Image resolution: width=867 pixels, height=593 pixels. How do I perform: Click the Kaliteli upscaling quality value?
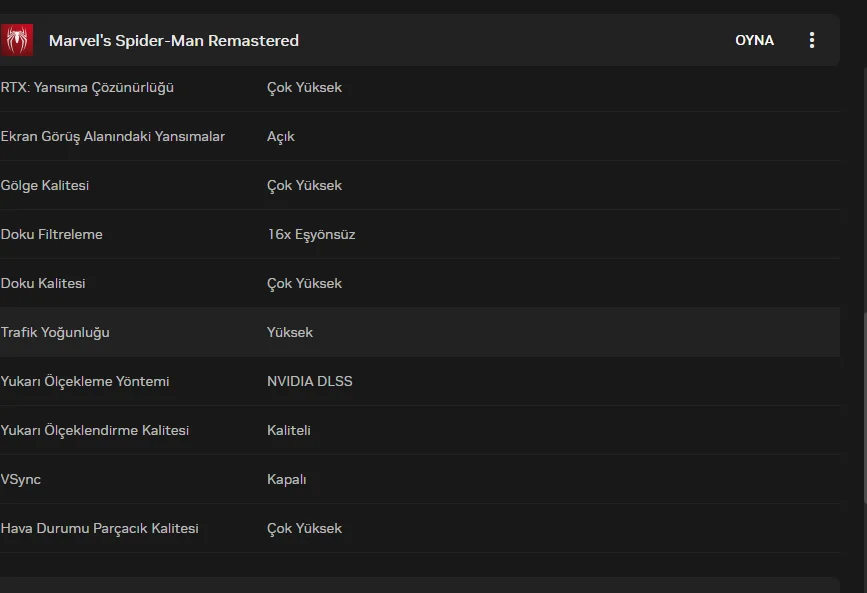(289, 430)
